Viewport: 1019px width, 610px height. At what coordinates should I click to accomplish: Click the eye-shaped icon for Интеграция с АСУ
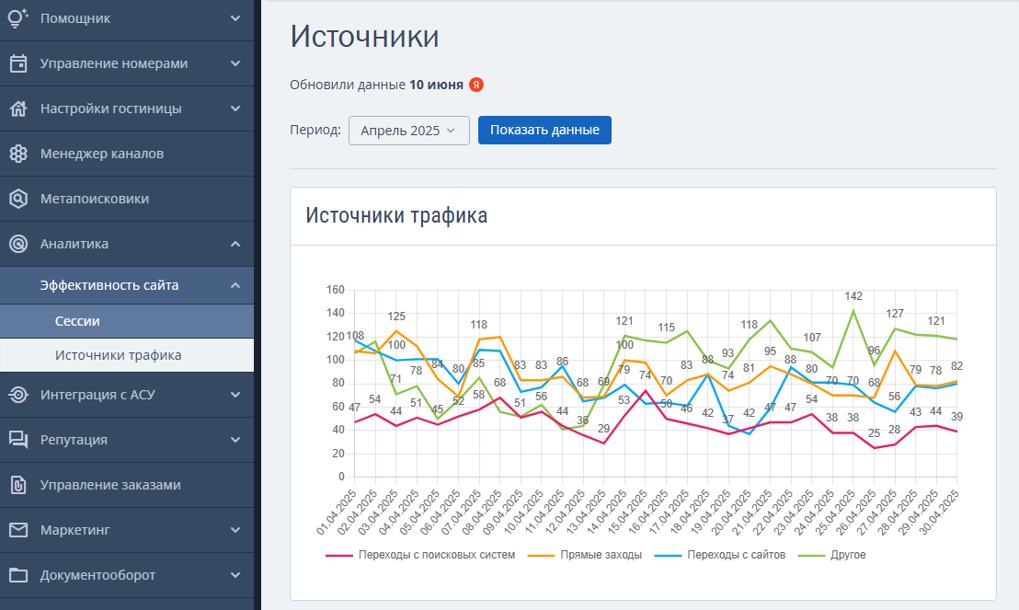18,394
